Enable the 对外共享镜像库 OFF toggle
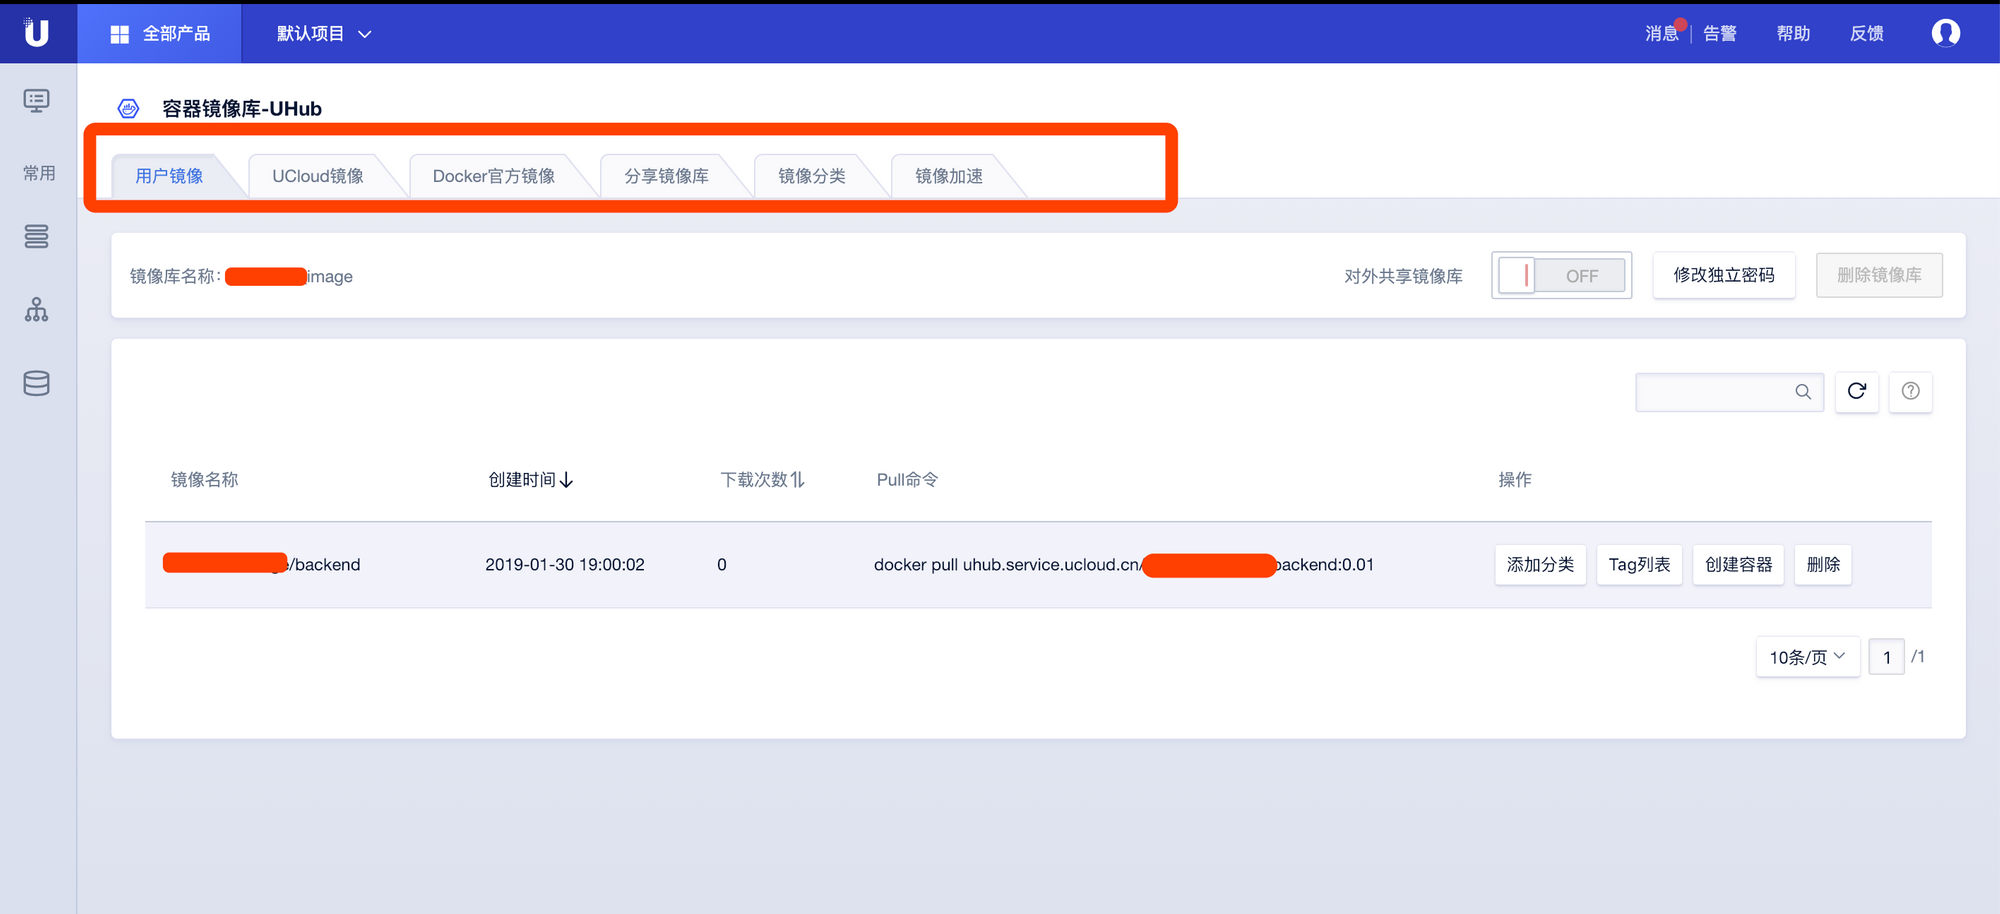The width and height of the screenshot is (2000, 914). [1561, 275]
